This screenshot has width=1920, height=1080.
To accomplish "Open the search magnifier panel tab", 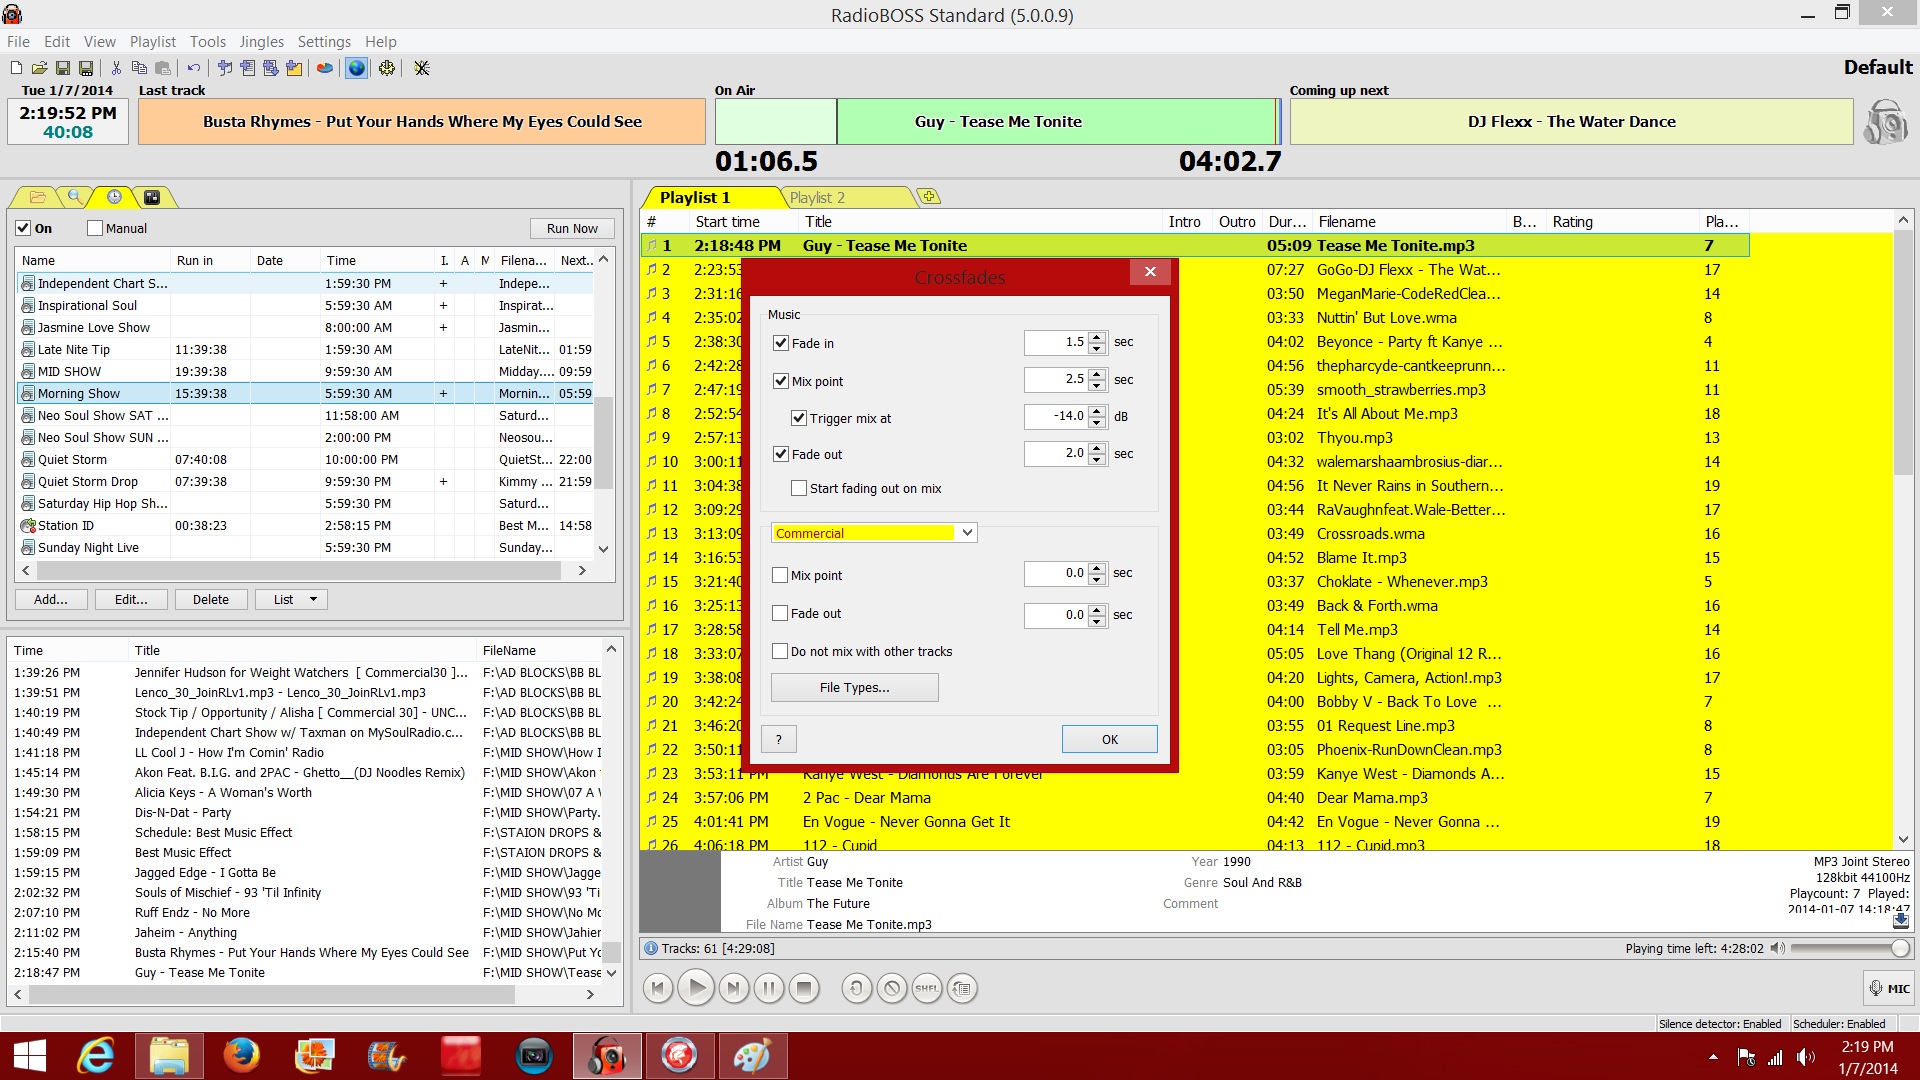I will tap(75, 197).
